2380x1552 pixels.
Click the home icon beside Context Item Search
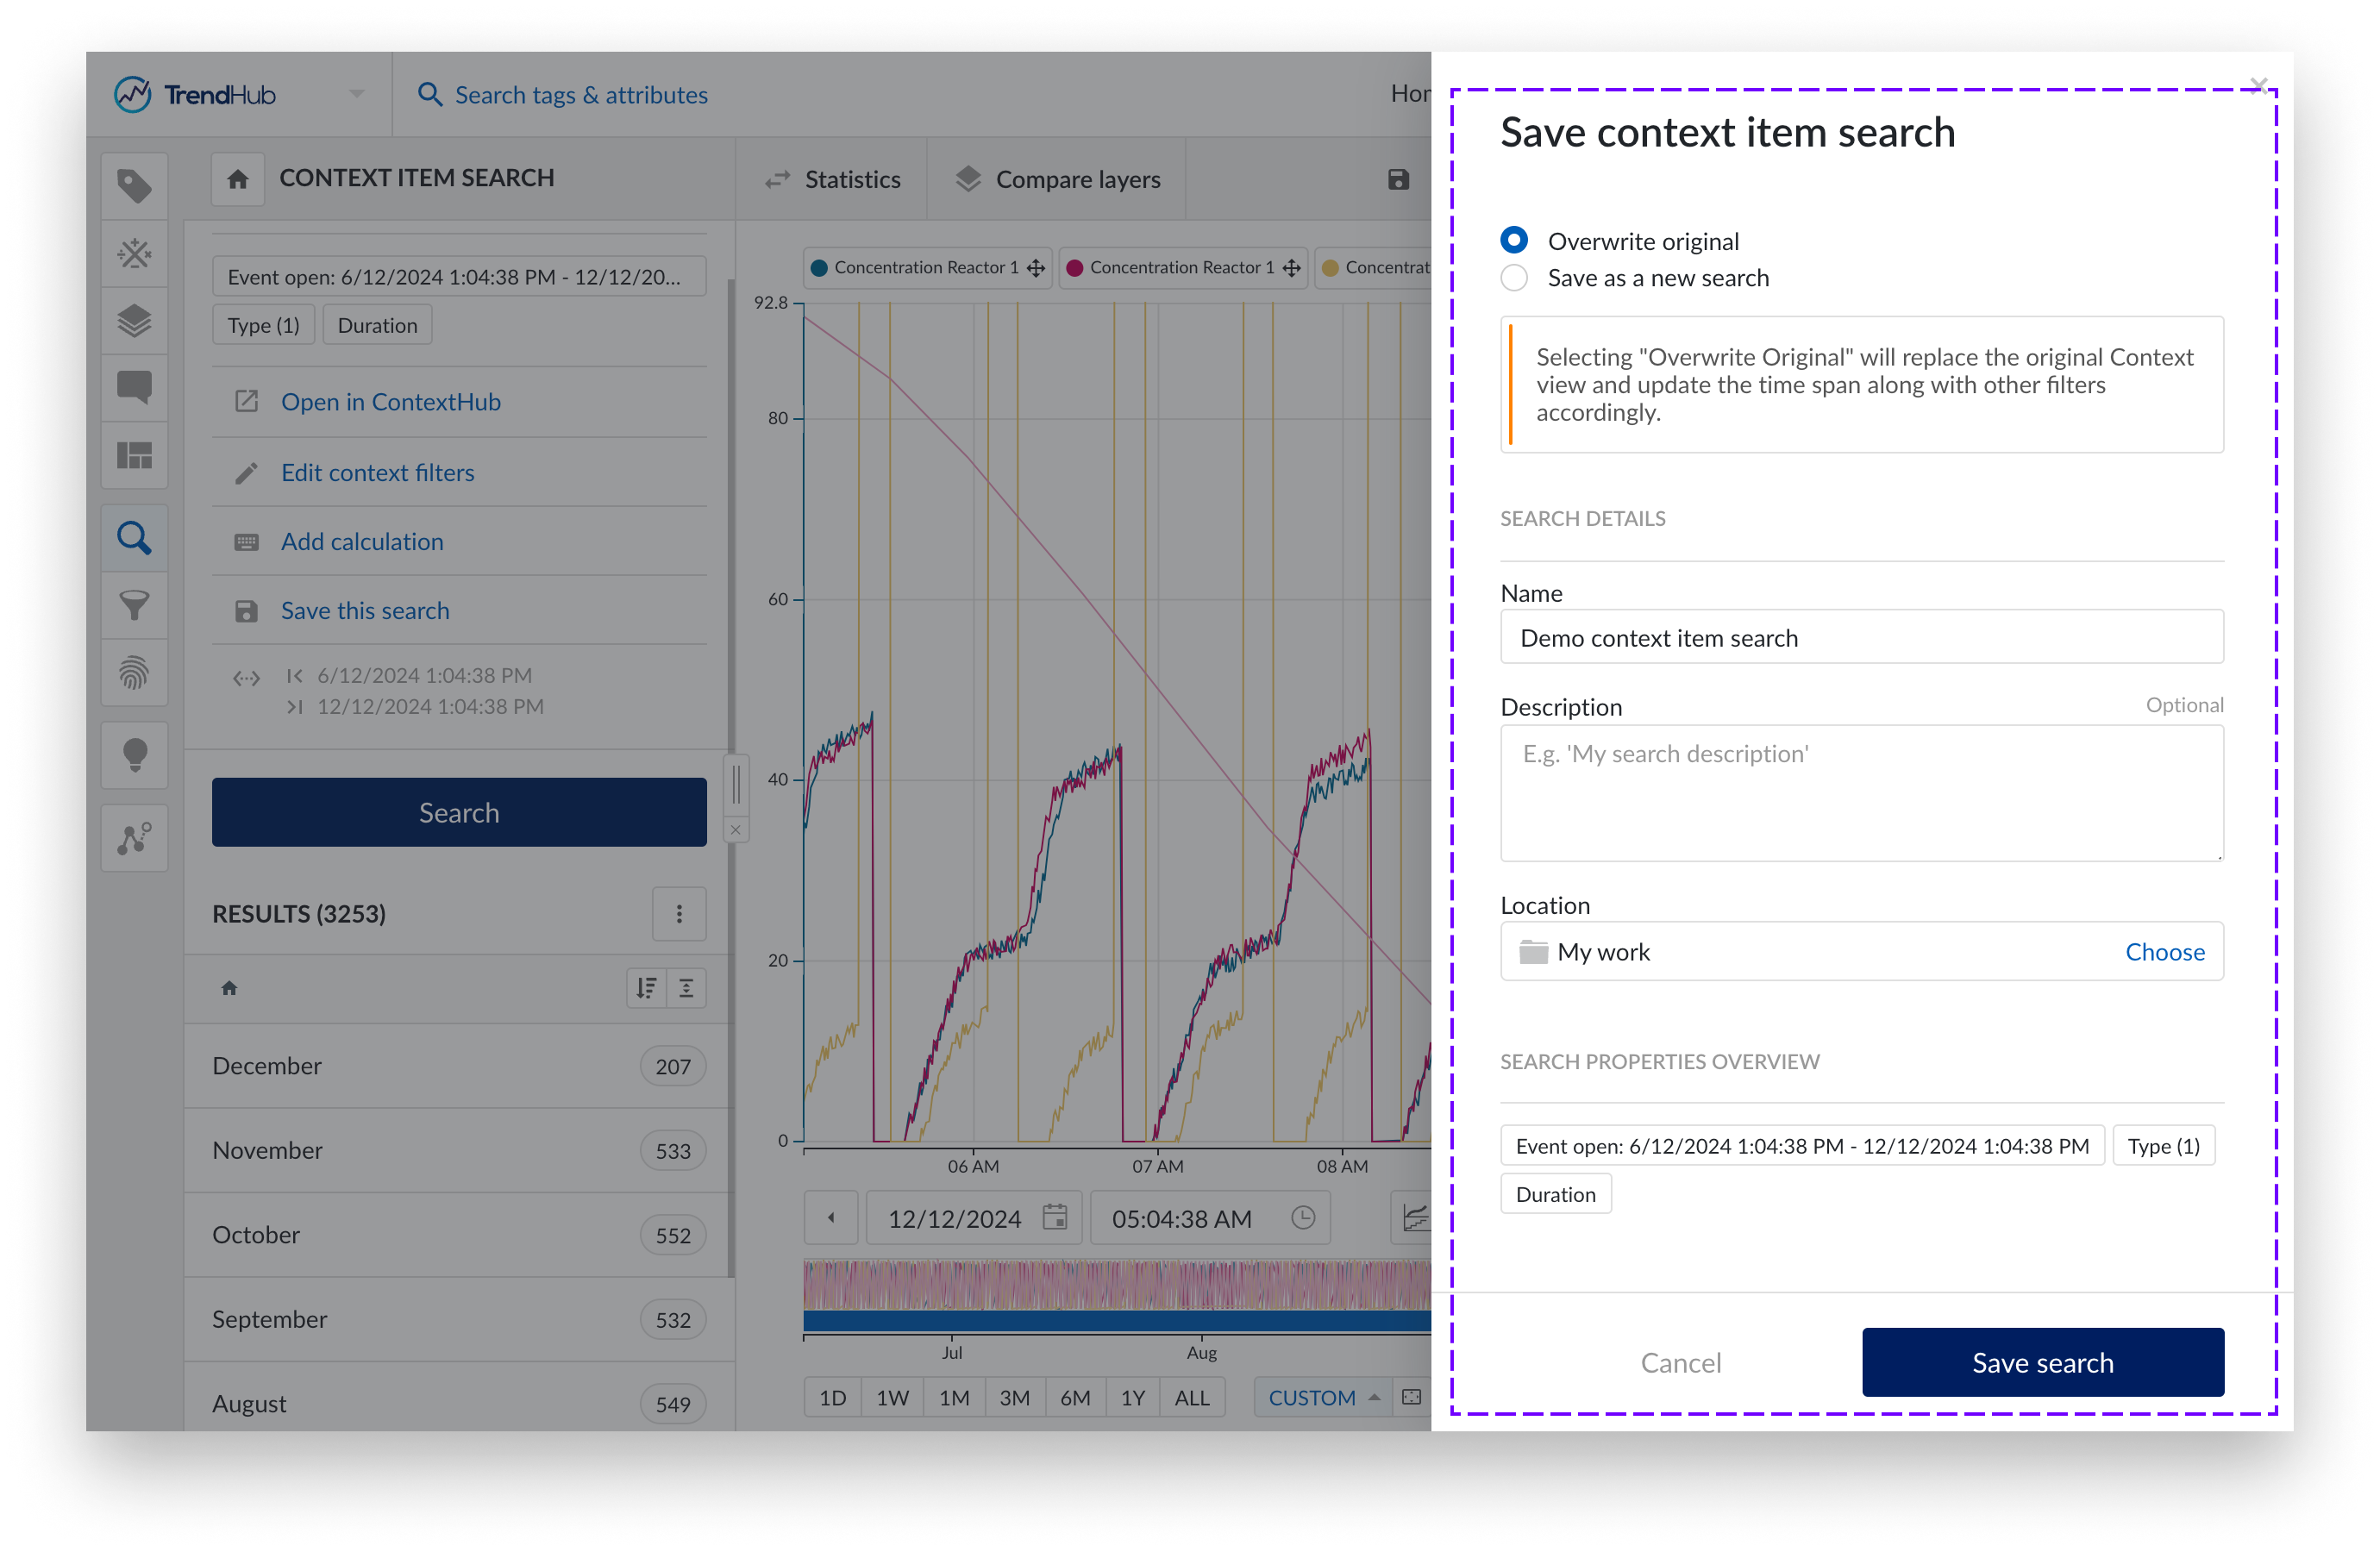[238, 179]
